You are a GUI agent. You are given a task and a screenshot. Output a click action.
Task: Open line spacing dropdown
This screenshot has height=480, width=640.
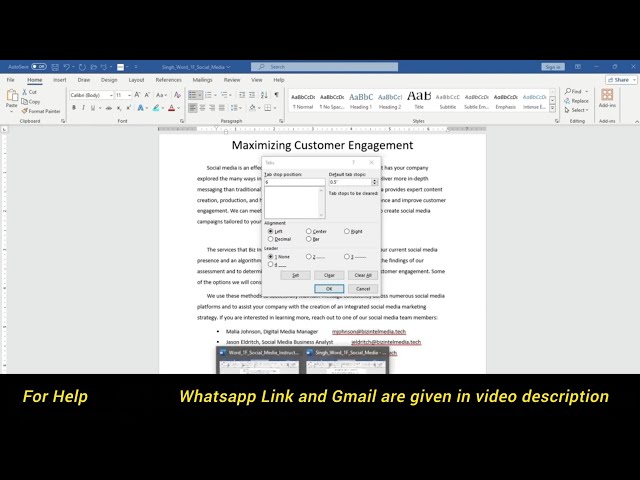coord(234,108)
